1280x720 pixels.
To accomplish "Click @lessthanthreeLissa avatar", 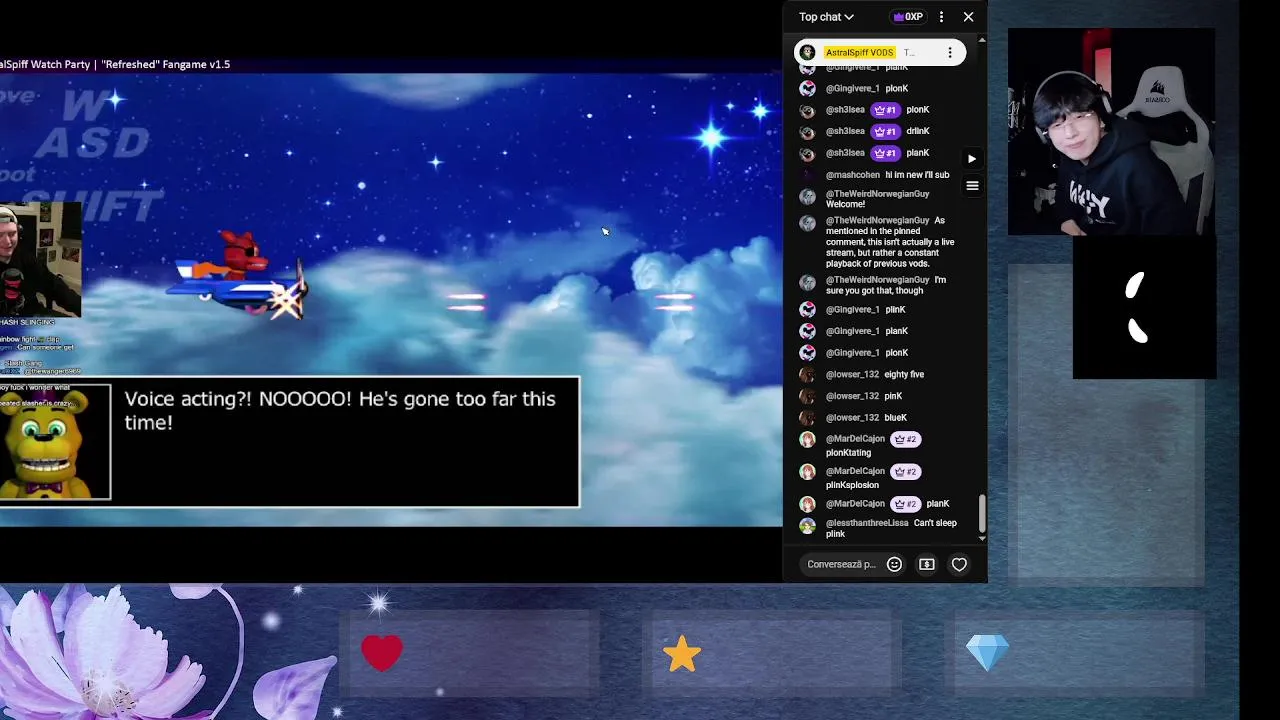I will pos(808,525).
